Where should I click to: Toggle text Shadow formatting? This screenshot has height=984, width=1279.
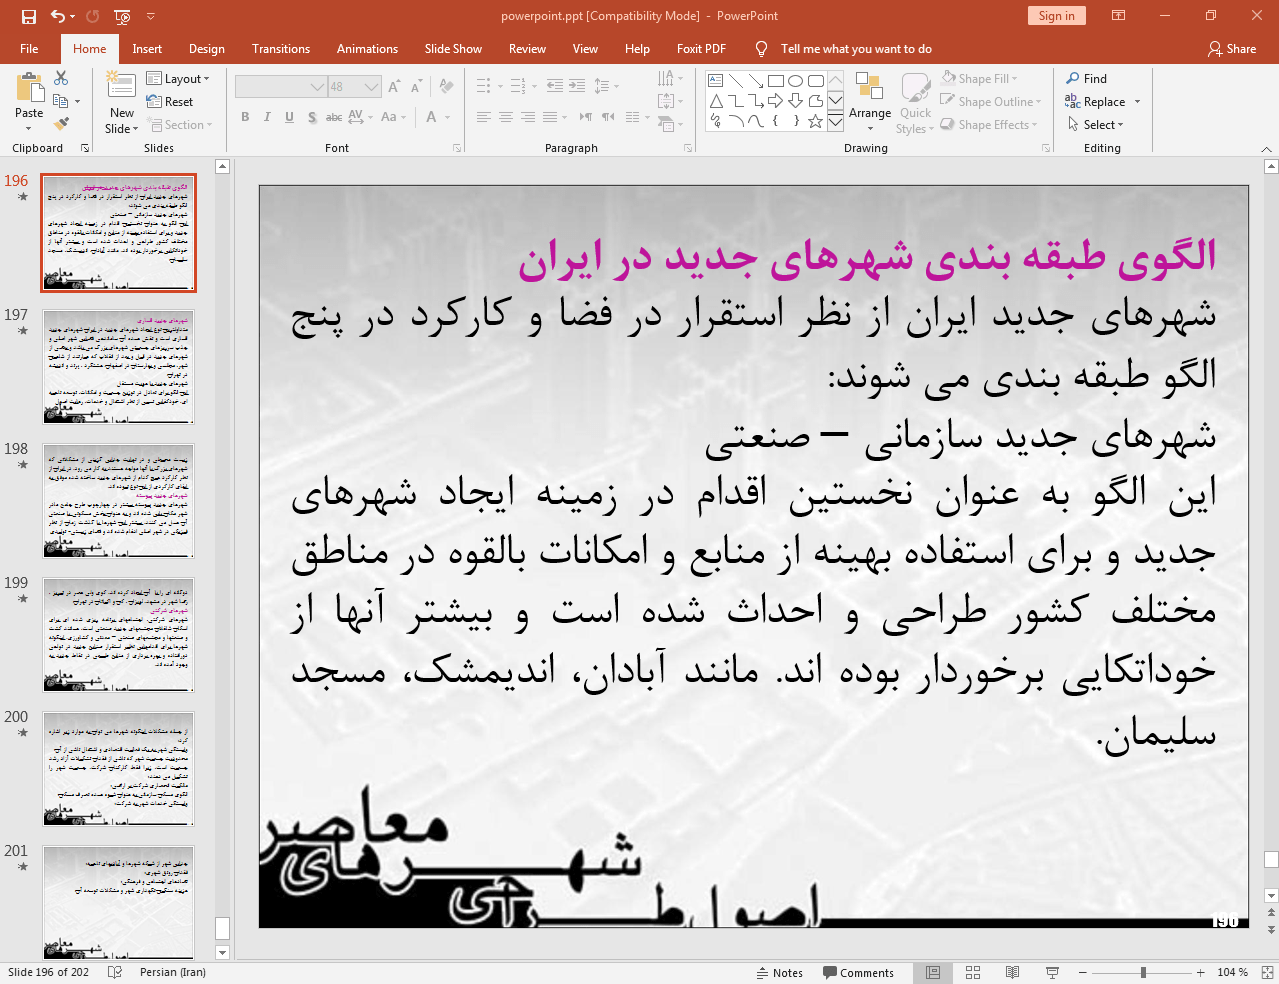point(312,117)
